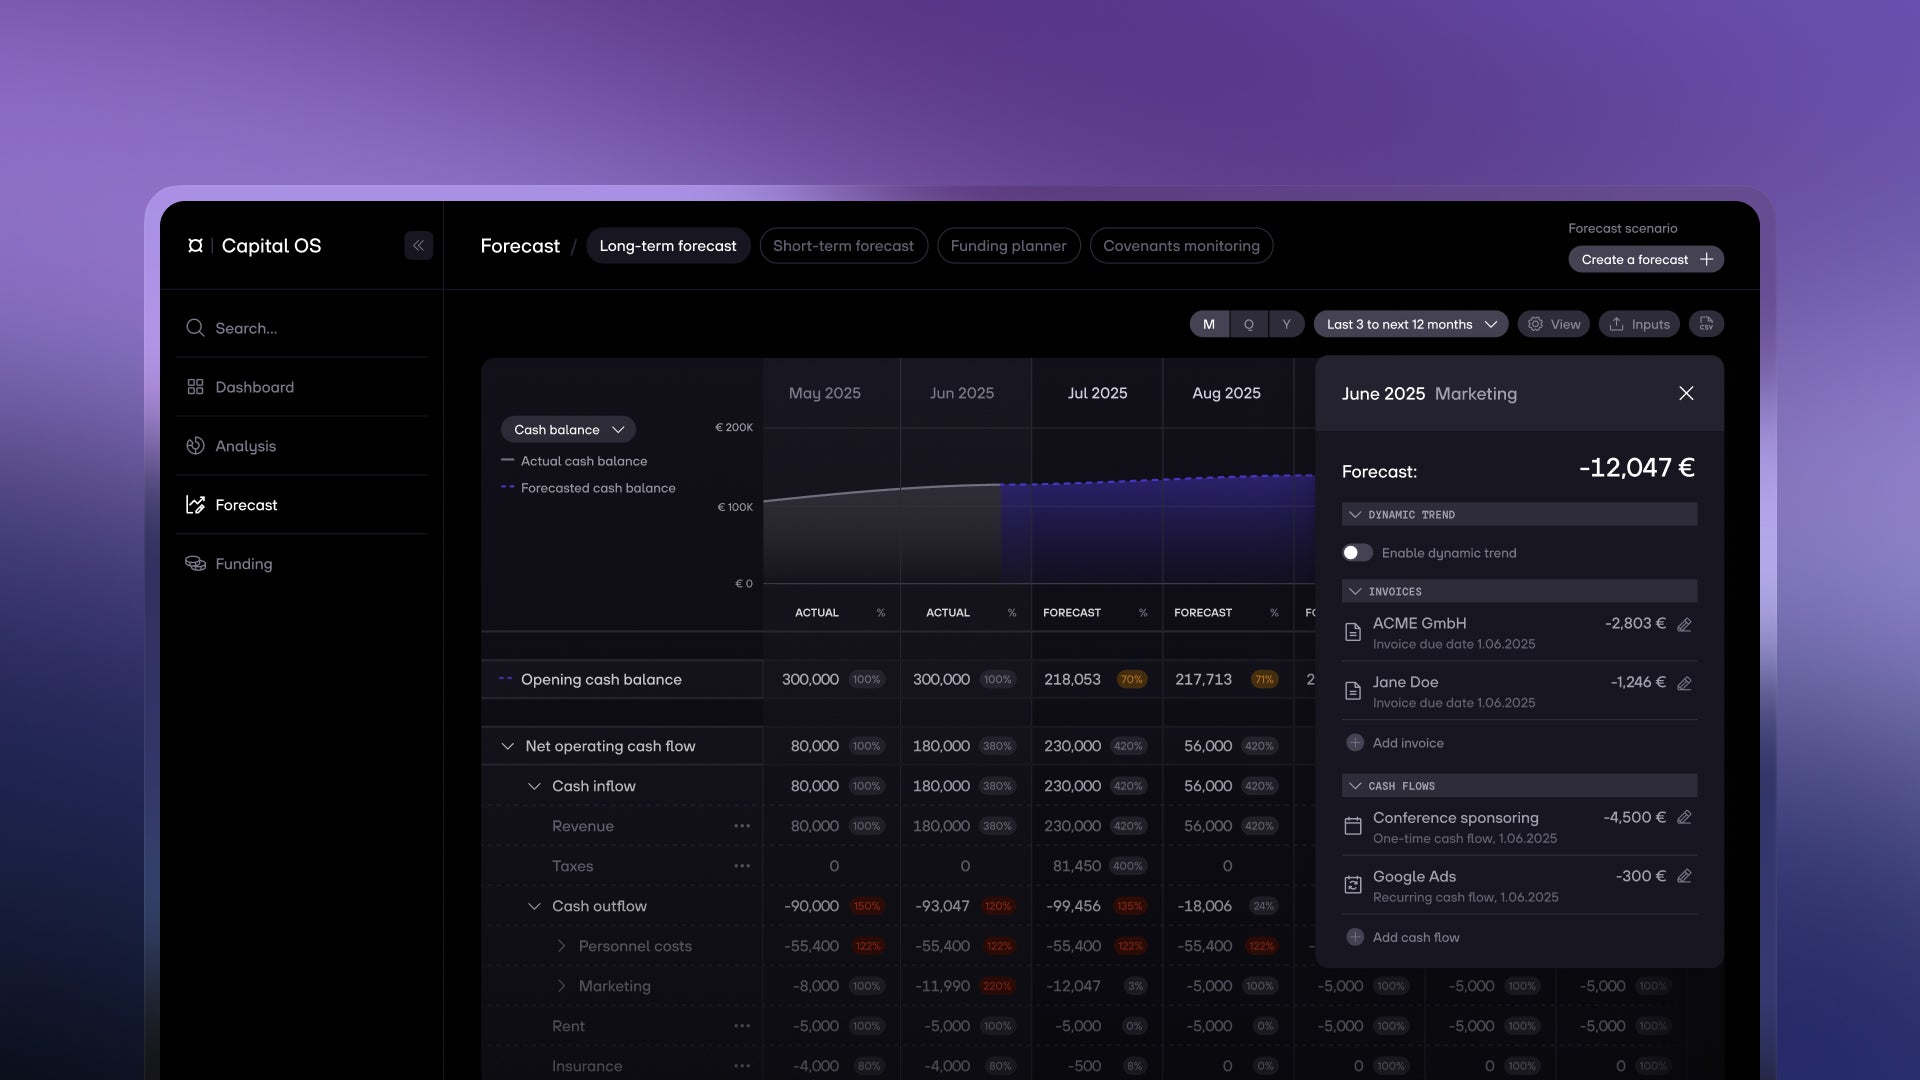Enable dynamic trend toggle
This screenshot has width=1920, height=1080.
(x=1357, y=553)
